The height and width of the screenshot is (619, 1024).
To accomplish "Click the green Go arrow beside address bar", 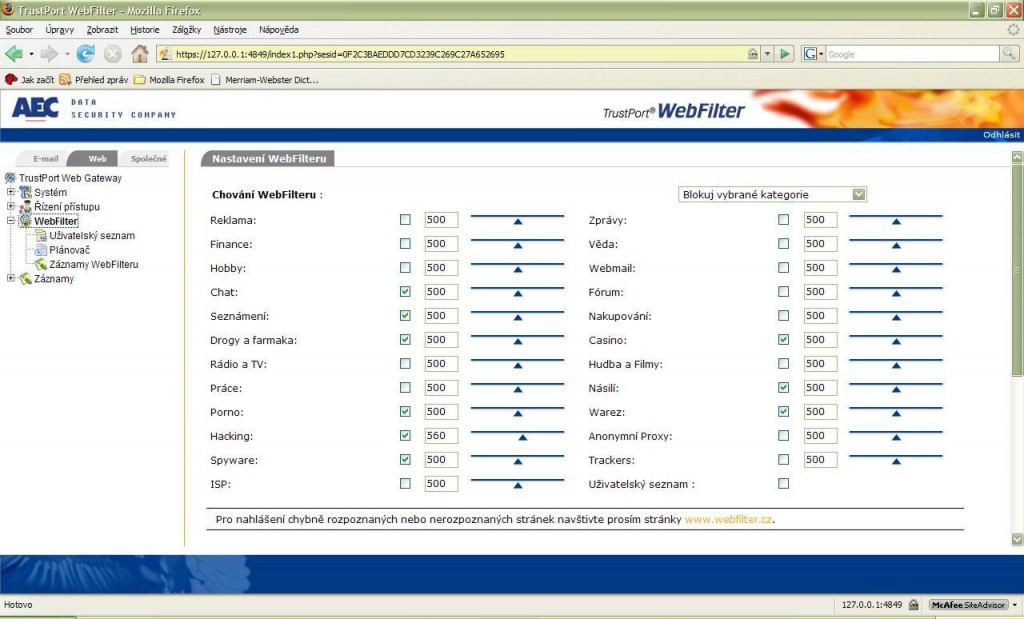I will [785, 54].
